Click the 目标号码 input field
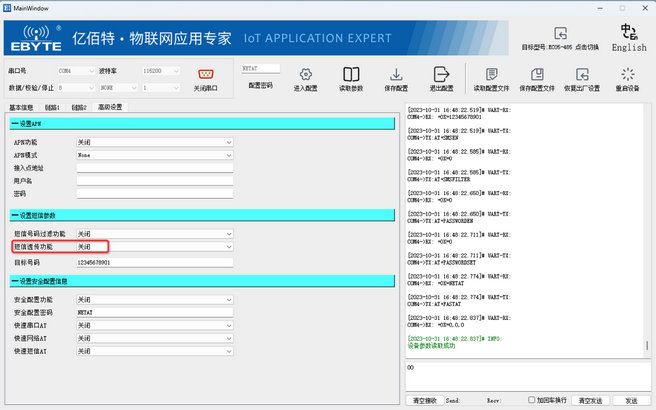Image resolution: width=656 pixels, height=410 pixels. [154, 262]
